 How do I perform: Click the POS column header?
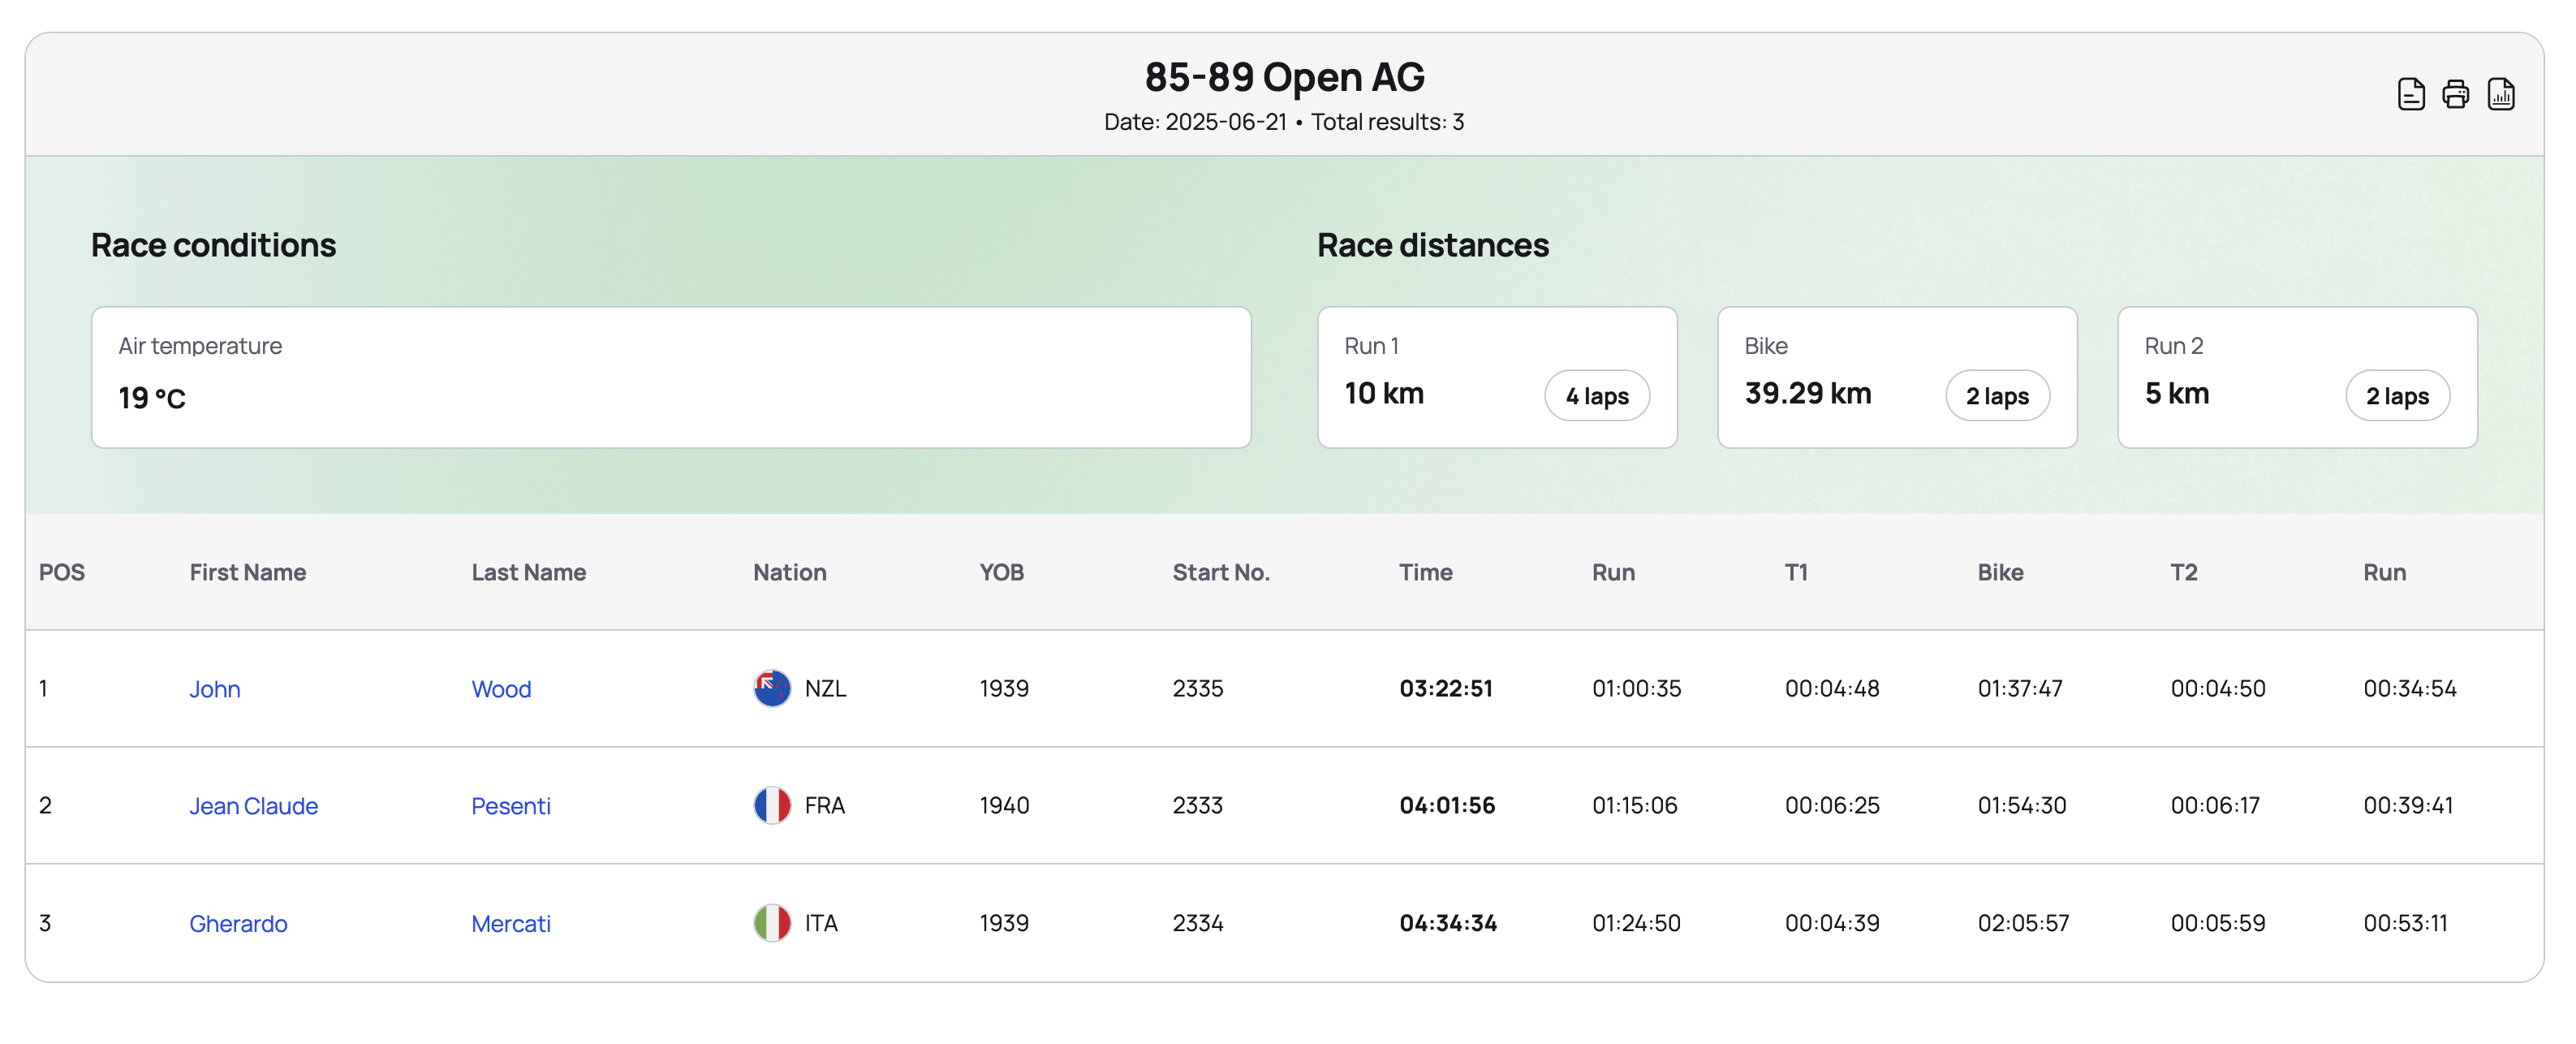[62, 573]
